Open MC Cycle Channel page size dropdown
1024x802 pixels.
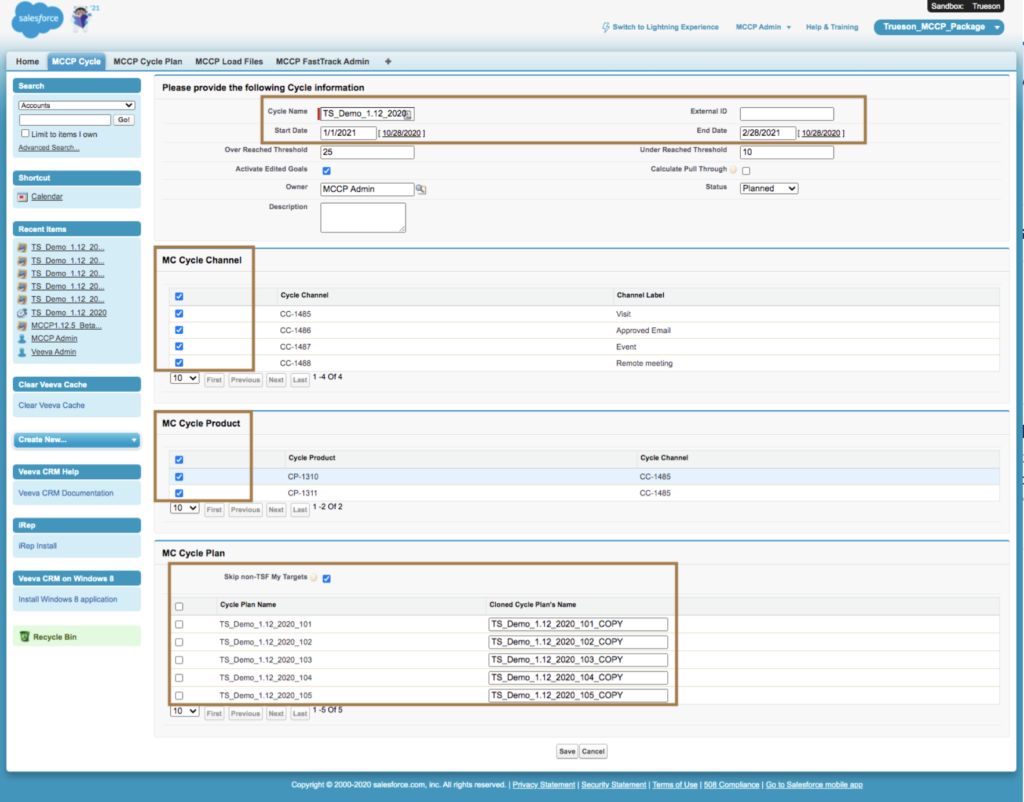(x=184, y=378)
